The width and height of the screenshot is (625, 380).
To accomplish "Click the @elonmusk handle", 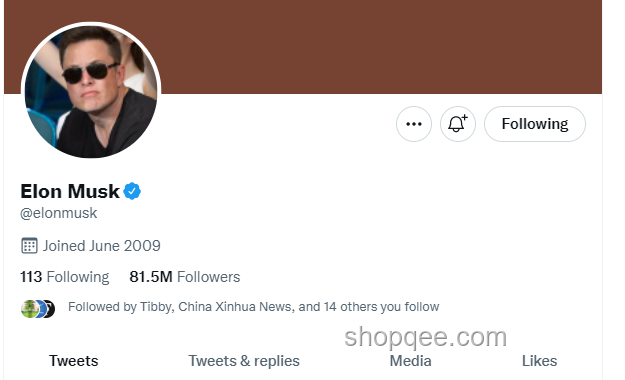I will 59,213.
